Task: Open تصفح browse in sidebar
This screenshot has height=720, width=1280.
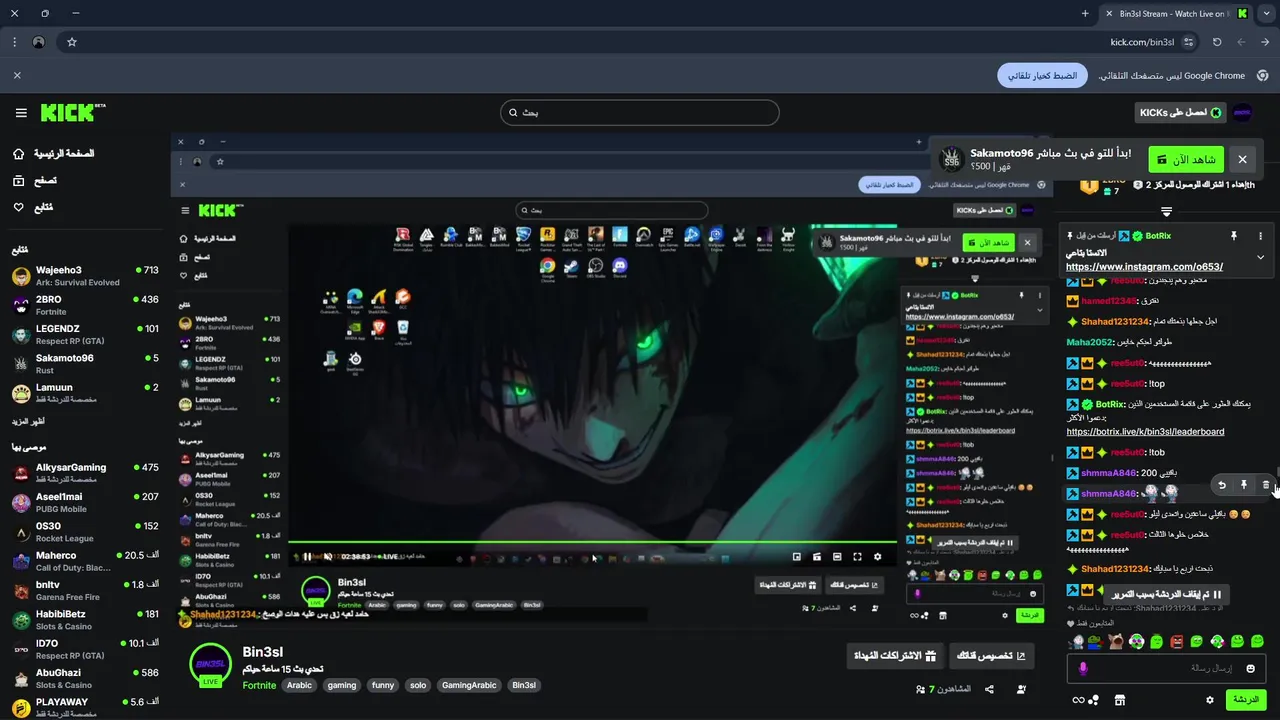Action: click(35, 181)
